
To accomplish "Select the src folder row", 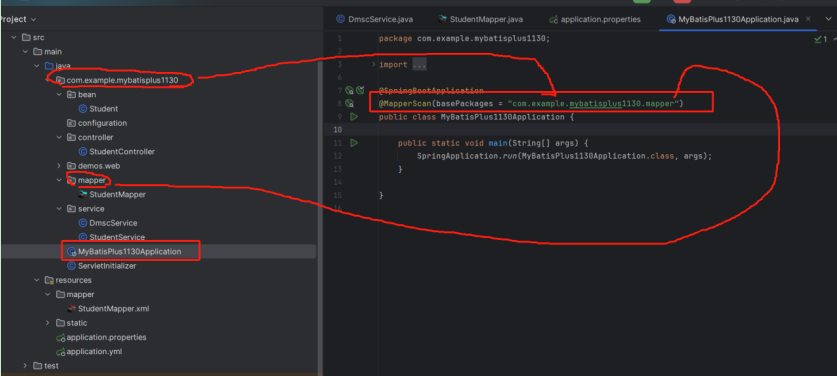I will [158, 37].
